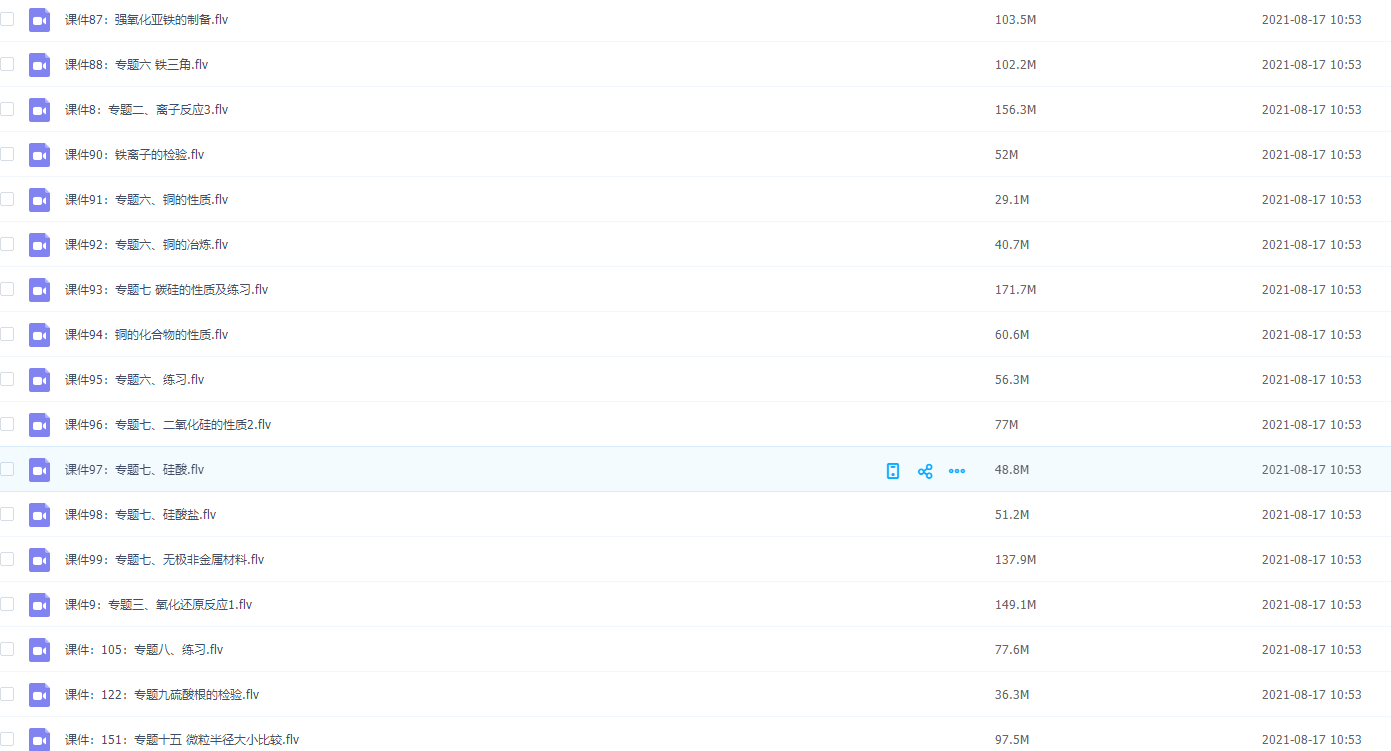
Task: Open file 课件98：专题七、硅酸盐.flv
Action: coord(140,515)
